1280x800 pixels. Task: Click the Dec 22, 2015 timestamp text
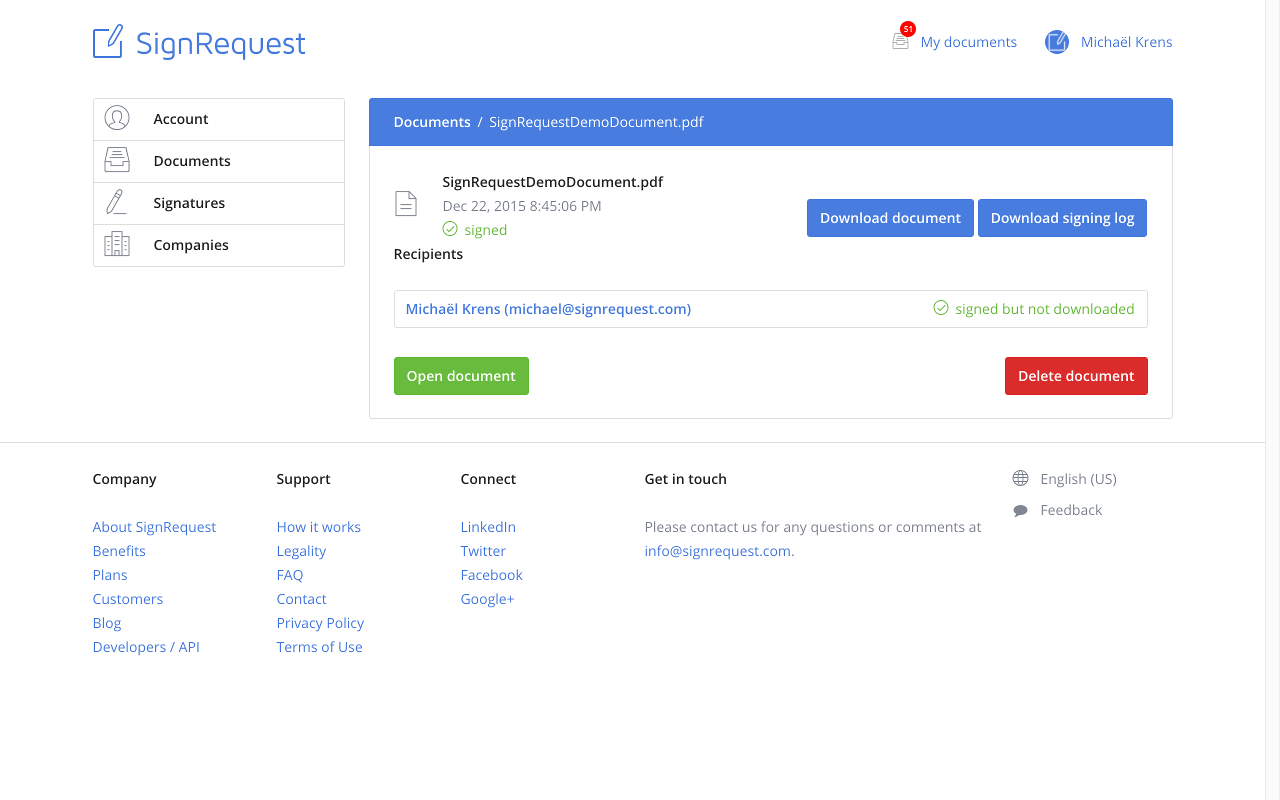(x=522, y=206)
